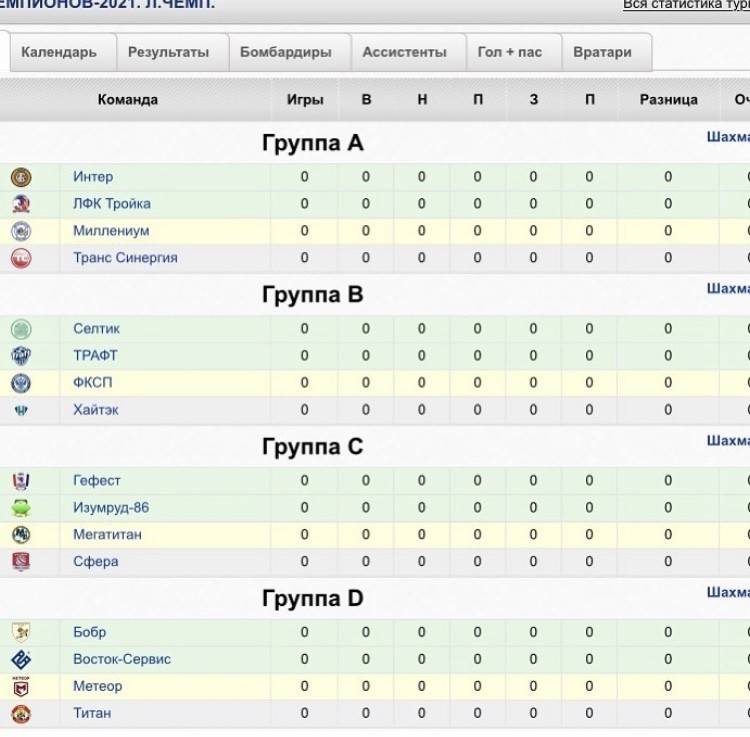The image size is (750, 737).
Task: Open Шахматка link for Группа A
Action: click(x=728, y=137)
